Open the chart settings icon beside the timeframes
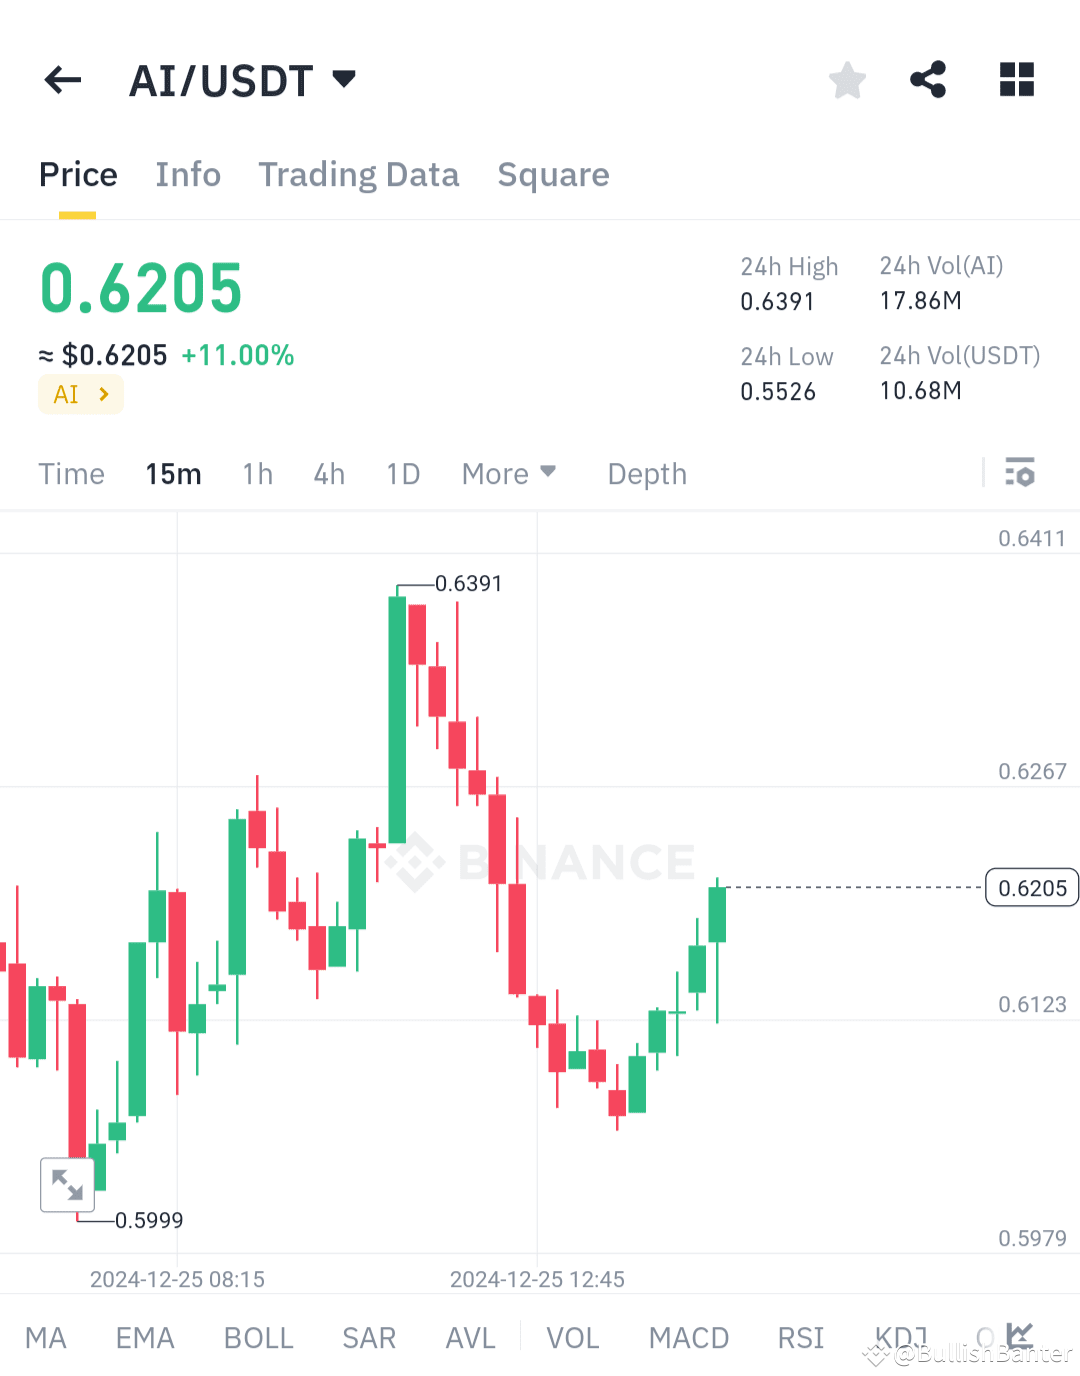This screenshot has height=1376, width=1080. tap(1020, 473)
